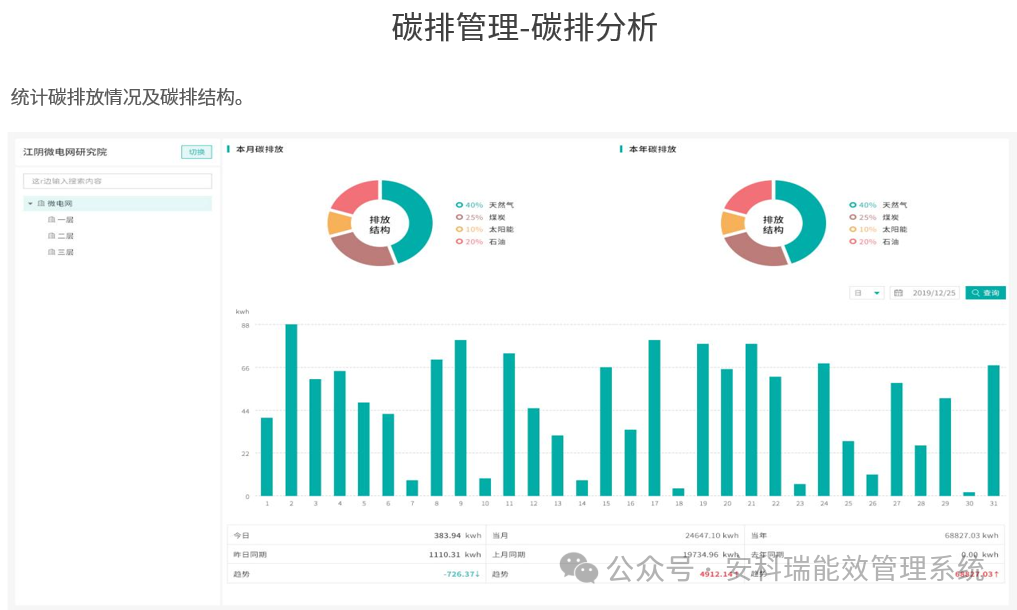
Task: Click the building icon beside 一层 node
Action: (51, 220)
